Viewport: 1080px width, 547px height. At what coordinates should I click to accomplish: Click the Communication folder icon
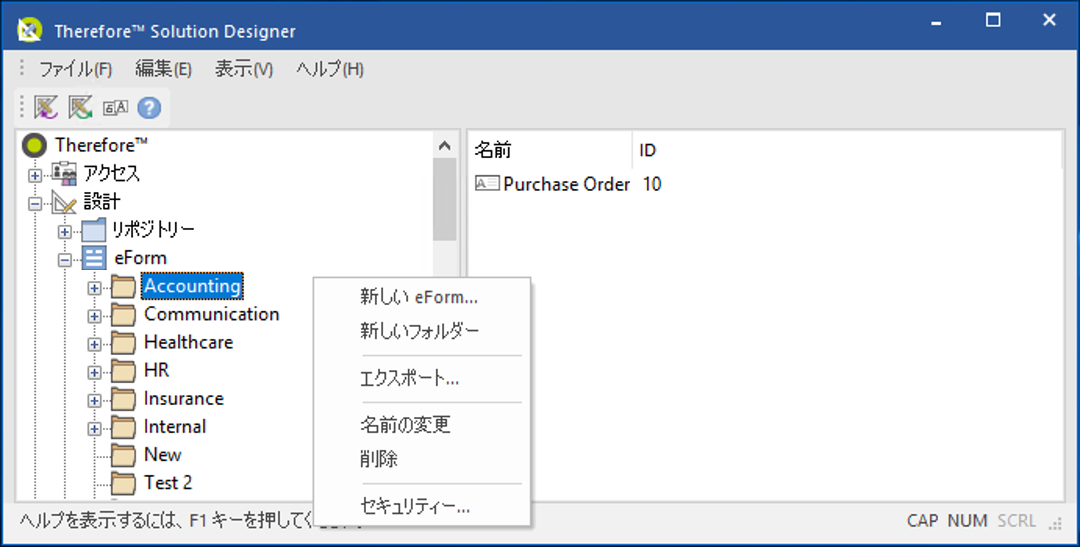tap(123, 315)
